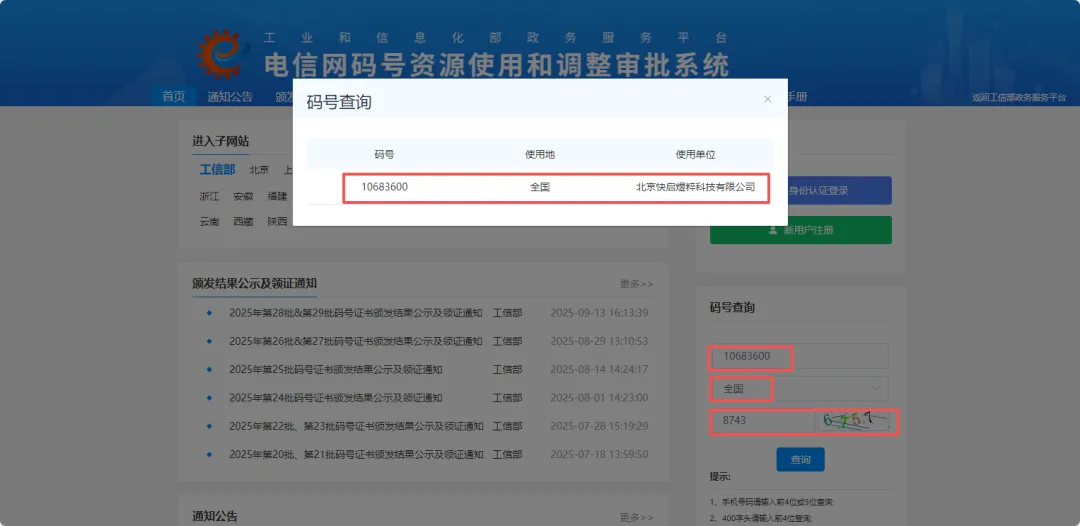Screen dimensions: 1080x526
Task: Select 安徽 sub-site link
Action: click(243, 196)
